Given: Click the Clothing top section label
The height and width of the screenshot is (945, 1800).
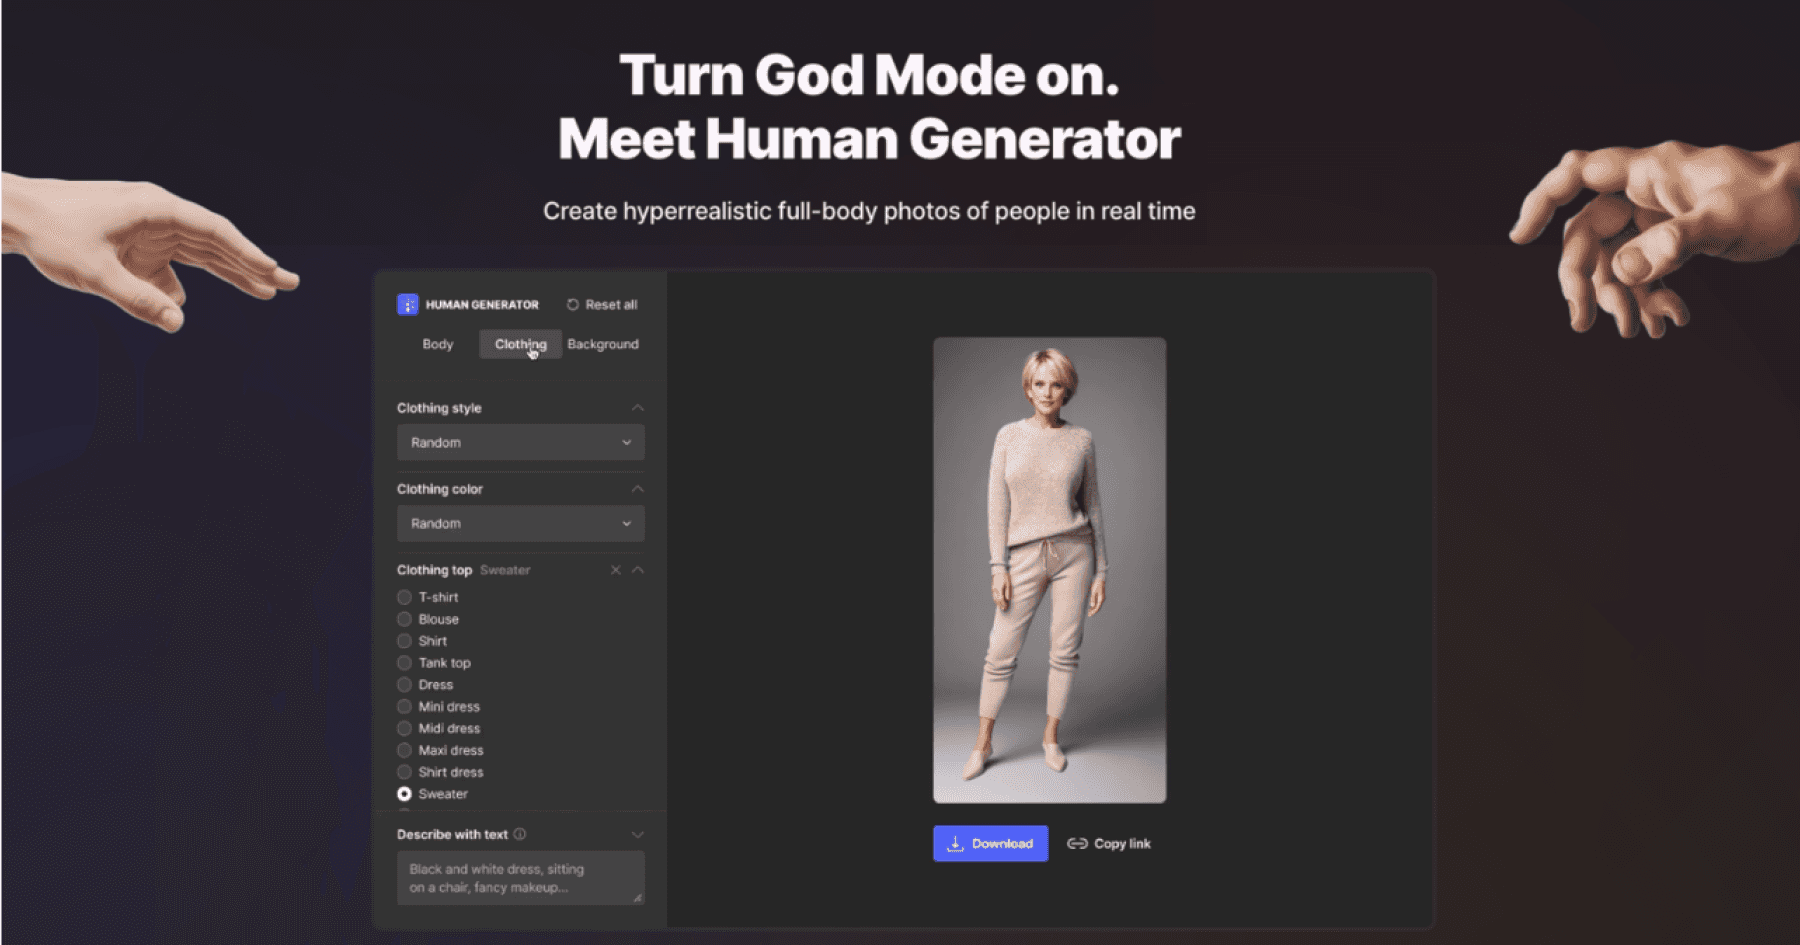Looking at the screenshot, I should (x=434, y=570).
